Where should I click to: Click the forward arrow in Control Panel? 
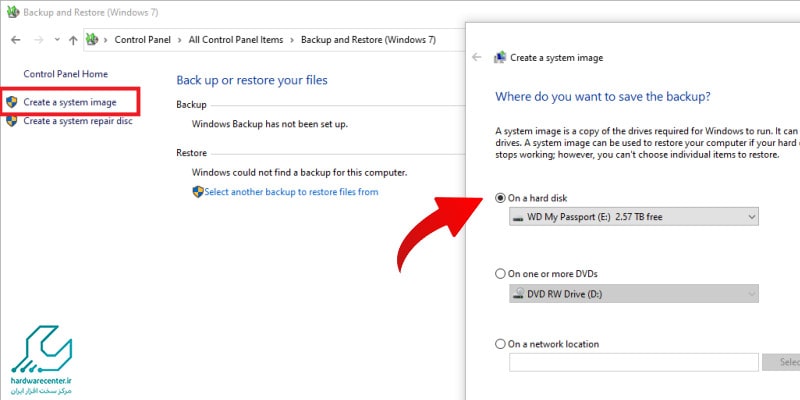39,40
